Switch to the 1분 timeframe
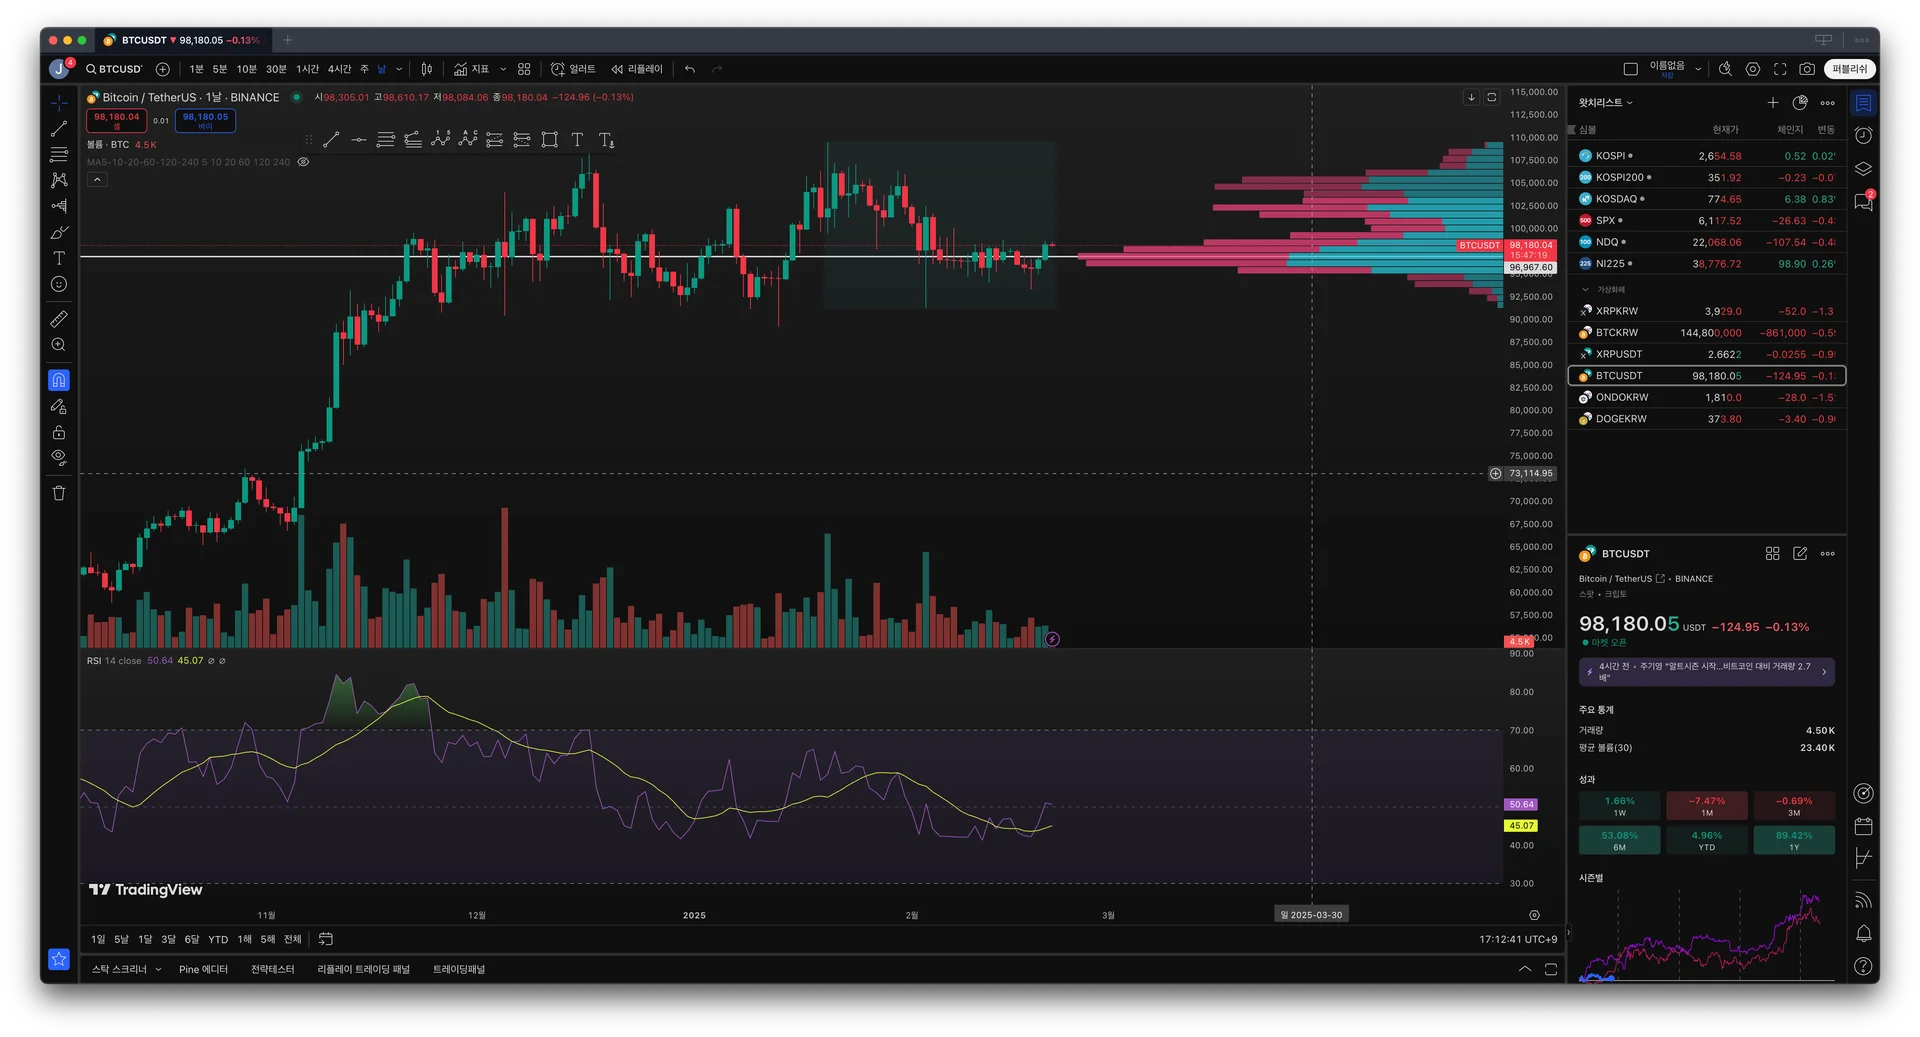This screenshot has height=1037, width=1920. [x=196, y=69]
